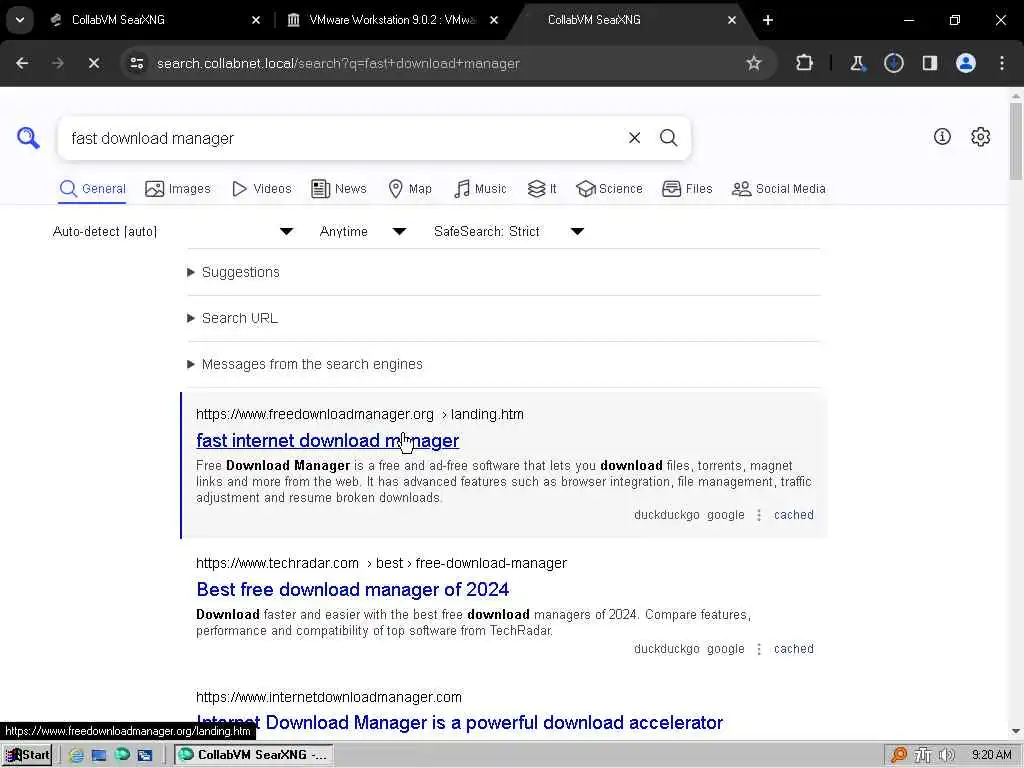Screen dimensions: 1024x768
Task: Click the SearXNG magnifier logo
Action: coord(28,138)
